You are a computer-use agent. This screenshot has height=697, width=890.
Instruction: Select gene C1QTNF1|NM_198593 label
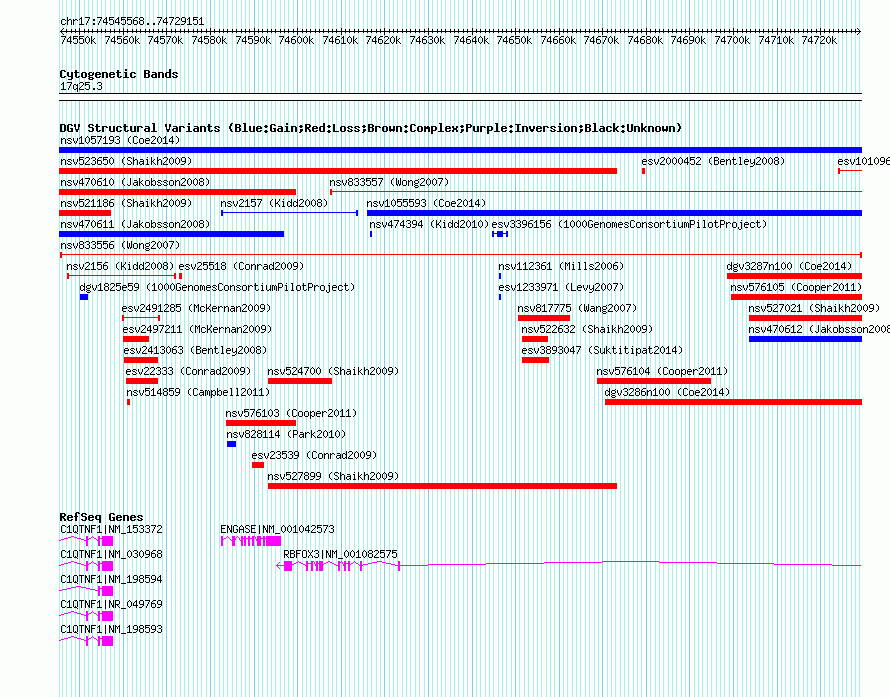pyautogui.click(x=111, y=629)
